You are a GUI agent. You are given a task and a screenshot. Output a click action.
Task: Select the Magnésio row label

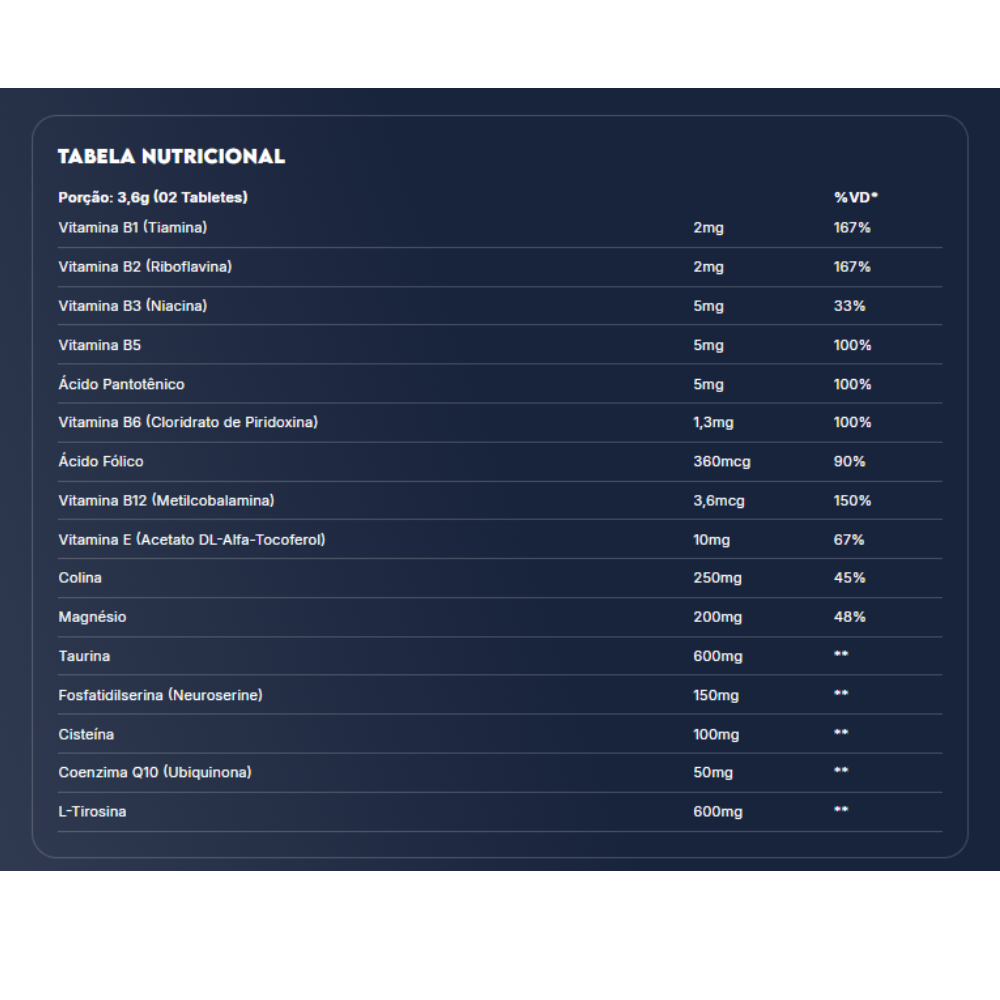click(92, 617)
